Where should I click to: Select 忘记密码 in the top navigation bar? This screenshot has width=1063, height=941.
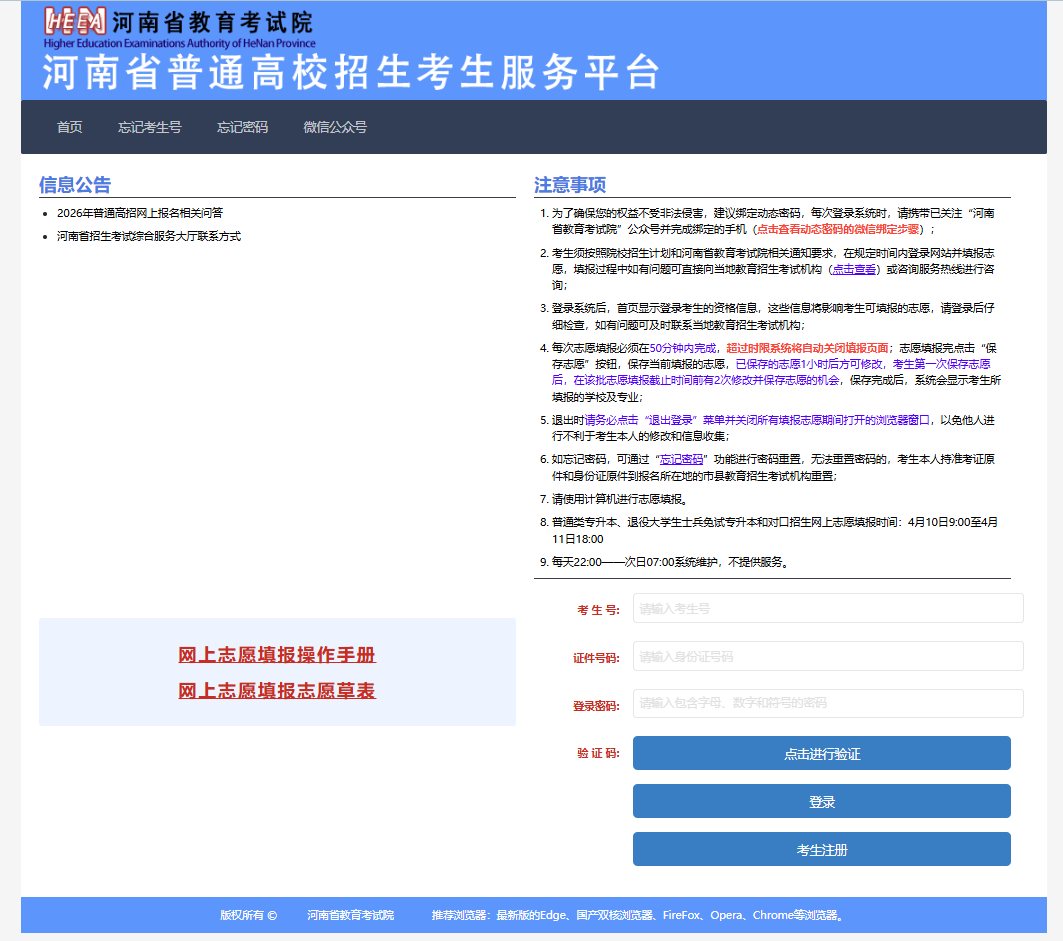242,127
